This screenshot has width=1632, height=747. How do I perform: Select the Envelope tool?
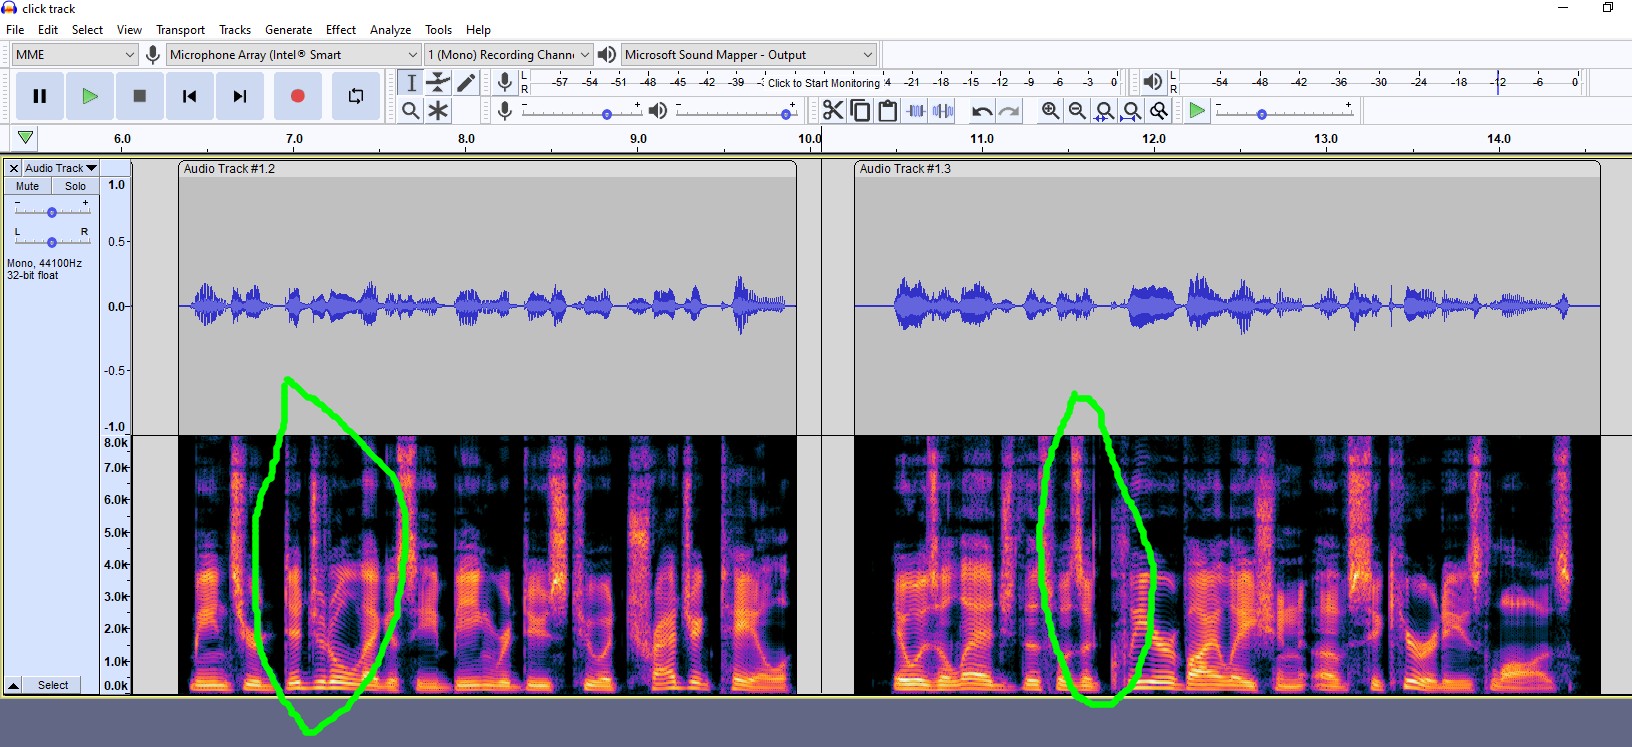point(438,83)
